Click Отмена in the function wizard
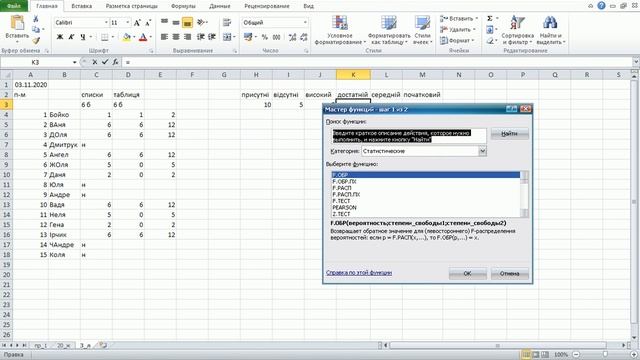The height and width of the screenshot is (360, 640). (x=509, y=273)
